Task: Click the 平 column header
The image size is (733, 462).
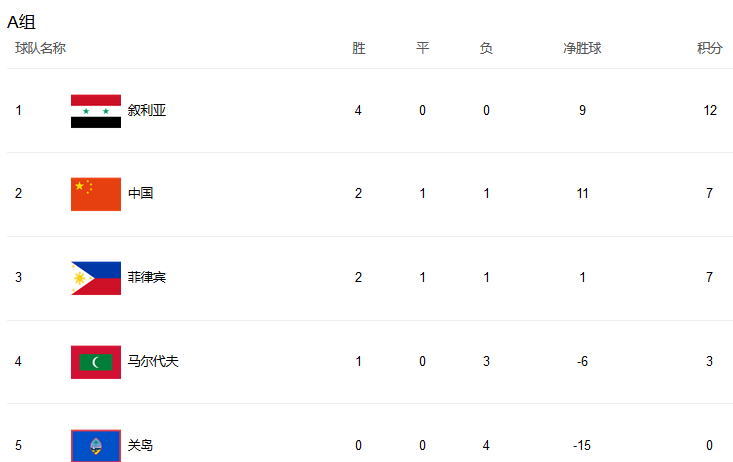Action: coord(422,48)
